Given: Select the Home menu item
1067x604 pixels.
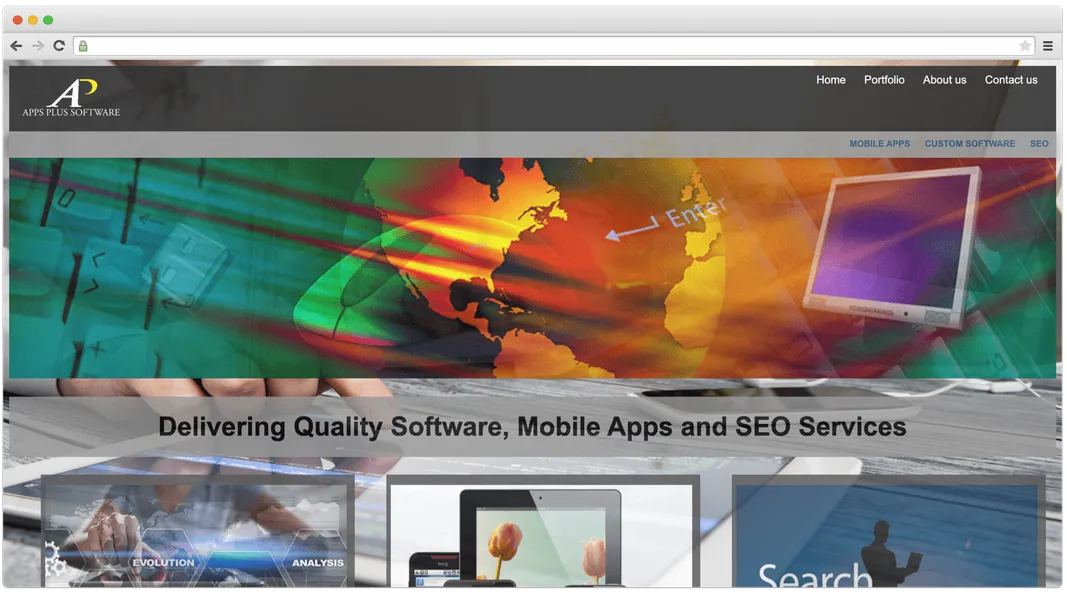Looking at the screenshot, I should coord(831,80).
